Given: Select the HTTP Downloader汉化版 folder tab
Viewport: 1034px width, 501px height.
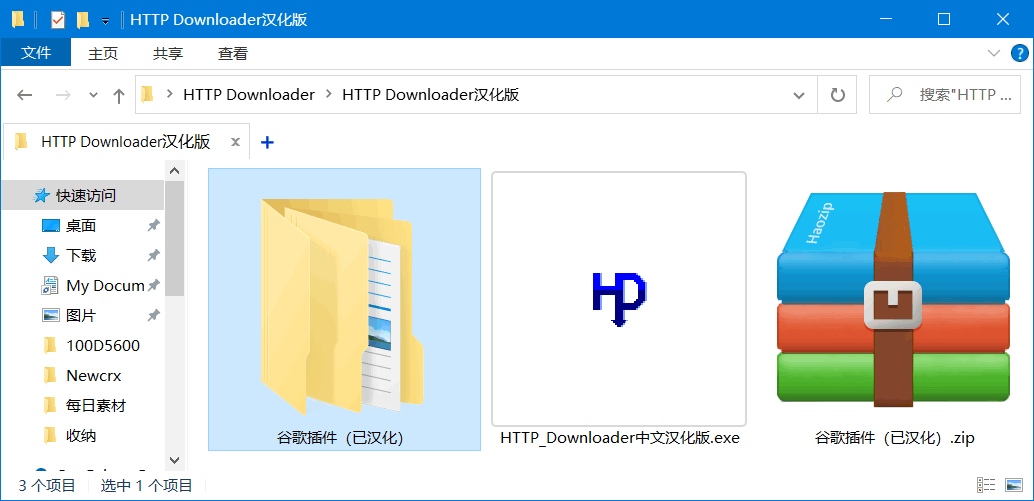Looking at the screenshot, I should point(125,141).
